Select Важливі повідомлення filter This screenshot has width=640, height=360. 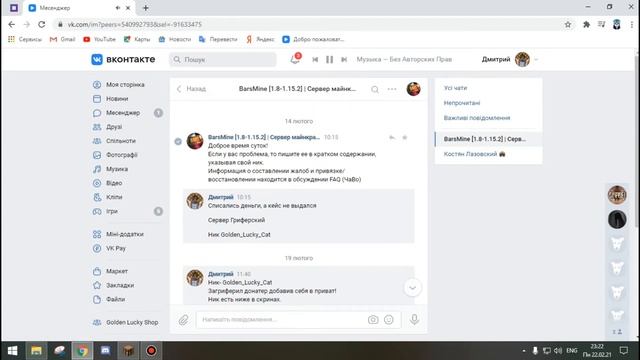pyautogui.click(x=477, y=118)
